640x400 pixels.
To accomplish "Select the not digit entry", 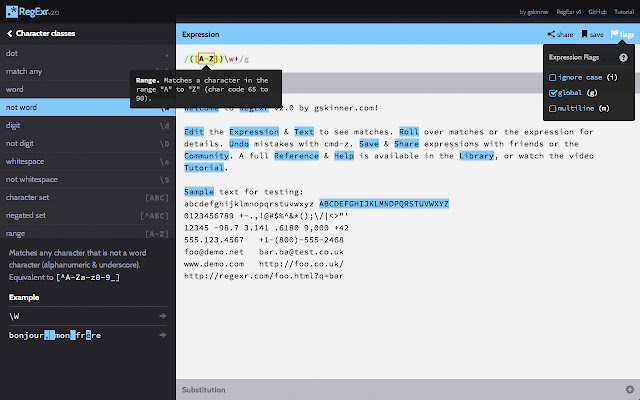I will tap(87, 143).
